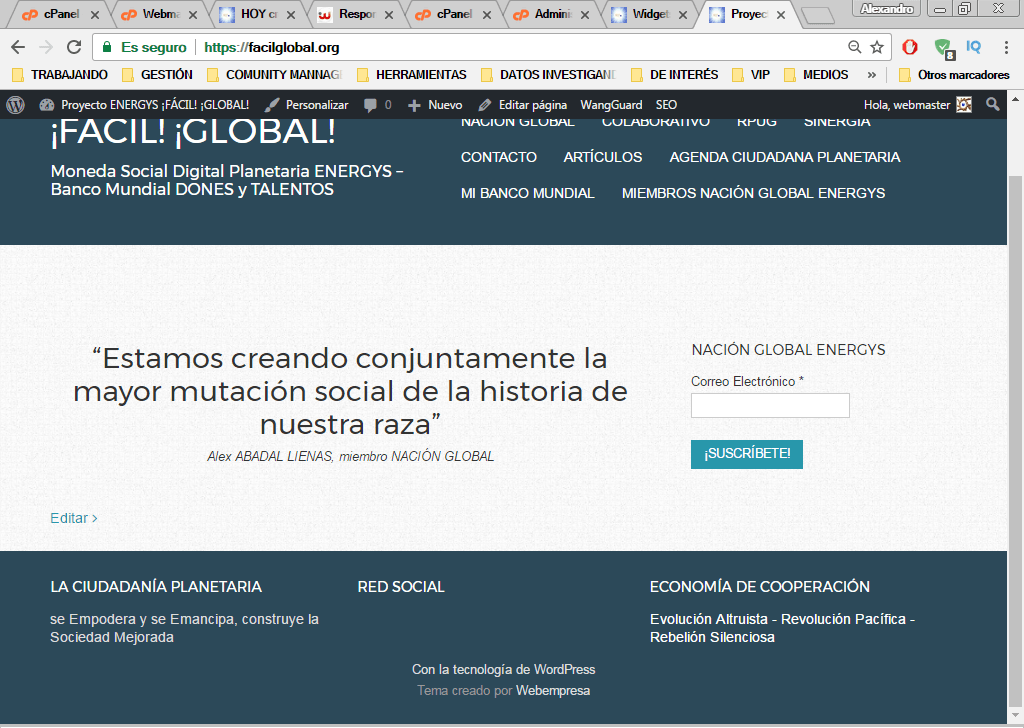
Task: Open a new tab with the blank tab button
Action: 817,15
